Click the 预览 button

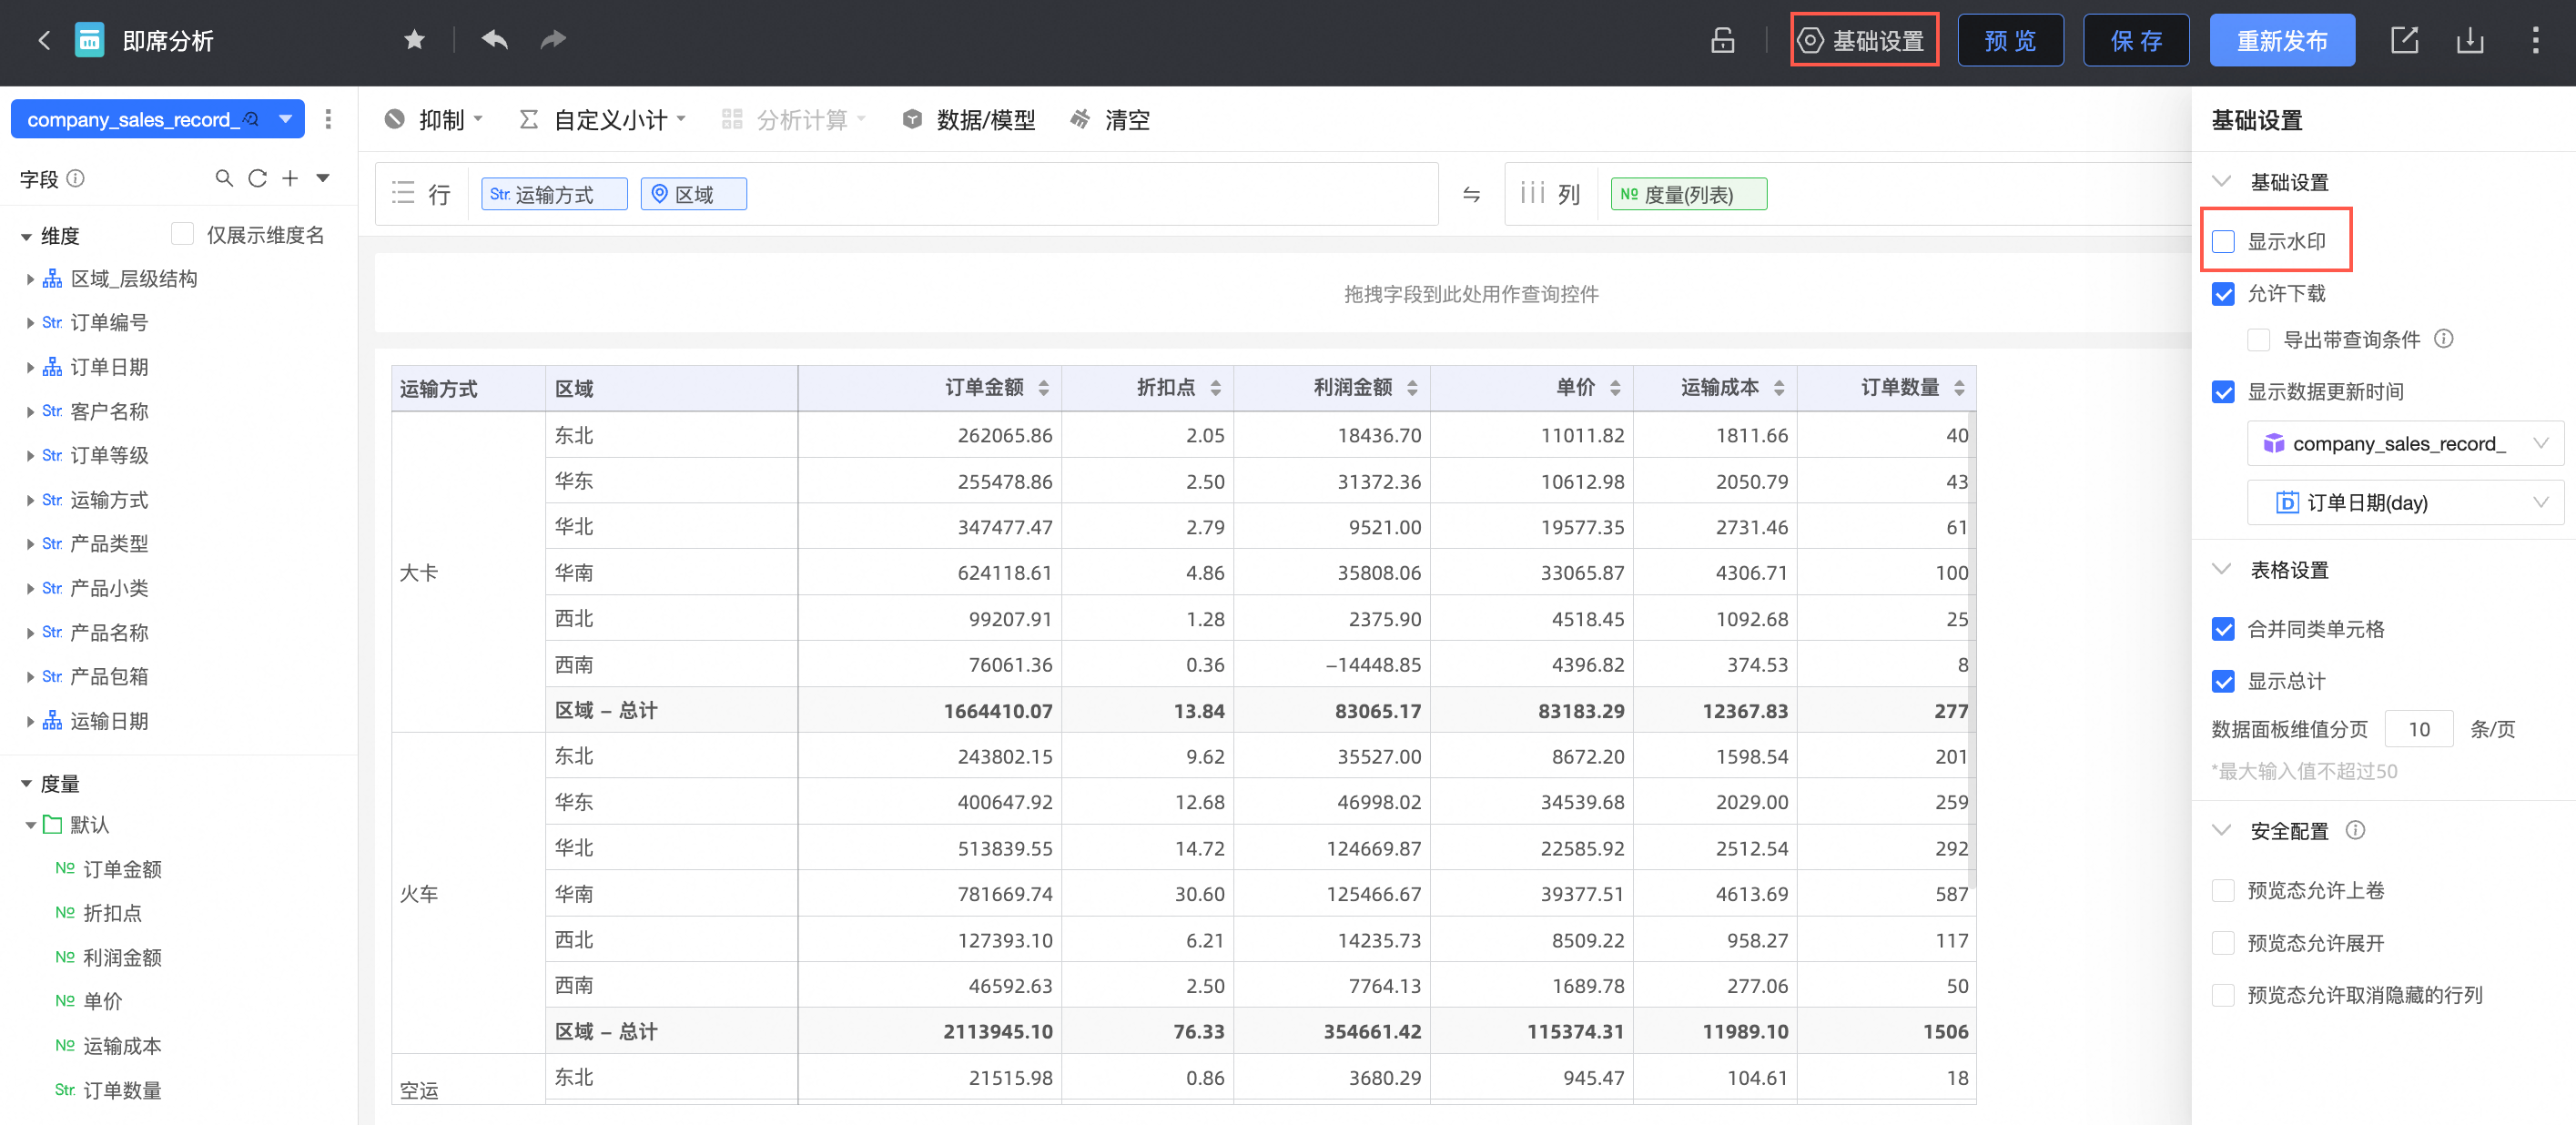click(x=2009, y=40)
